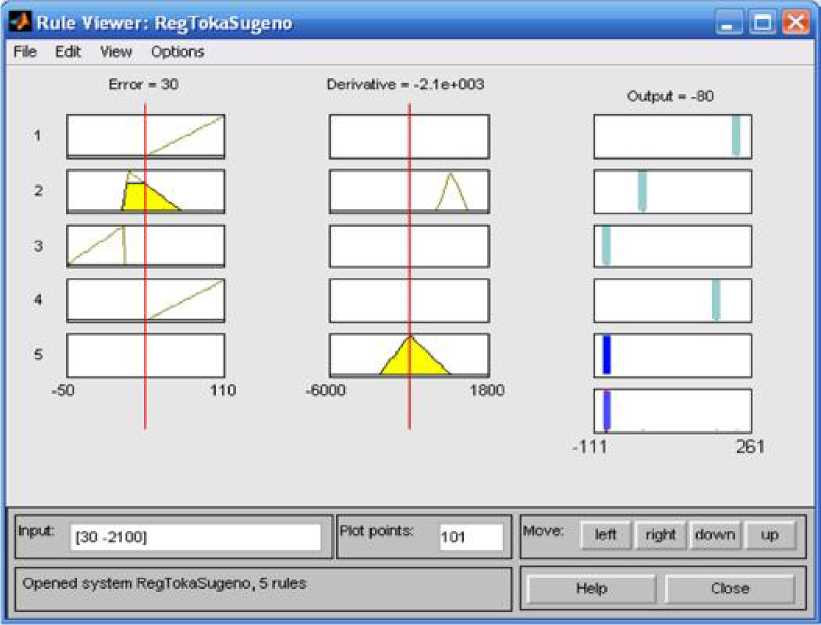
Task: Click the 'Error = 30' heading
Action: 143,84
